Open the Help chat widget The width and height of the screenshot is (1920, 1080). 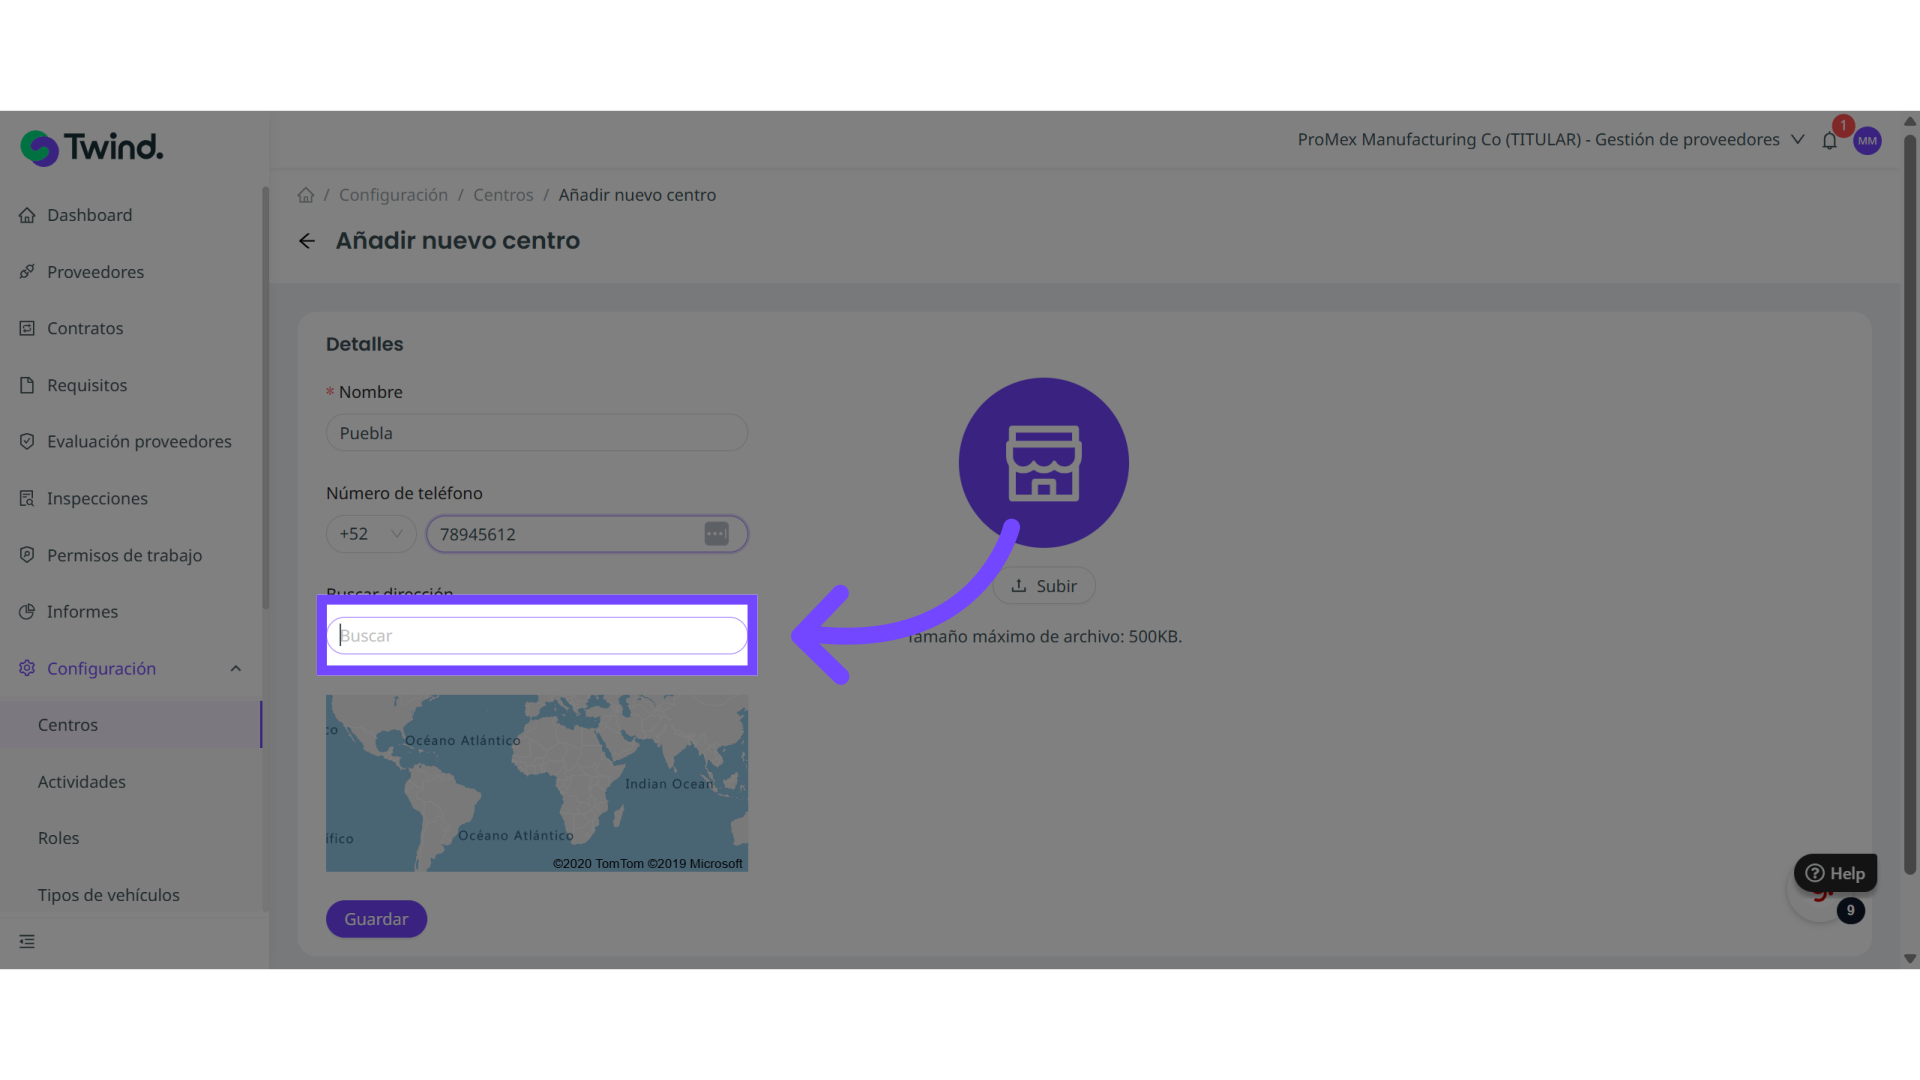tap(1835, 873)
